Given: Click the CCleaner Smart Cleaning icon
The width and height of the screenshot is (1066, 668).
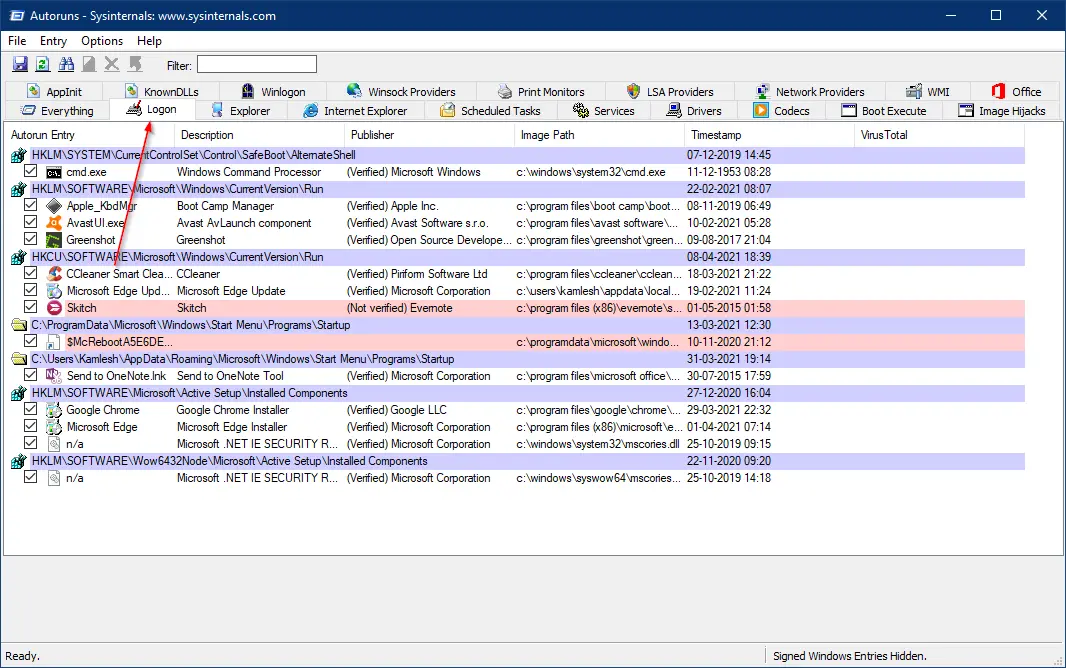Looking at the screenshot, I should (54, 274).
